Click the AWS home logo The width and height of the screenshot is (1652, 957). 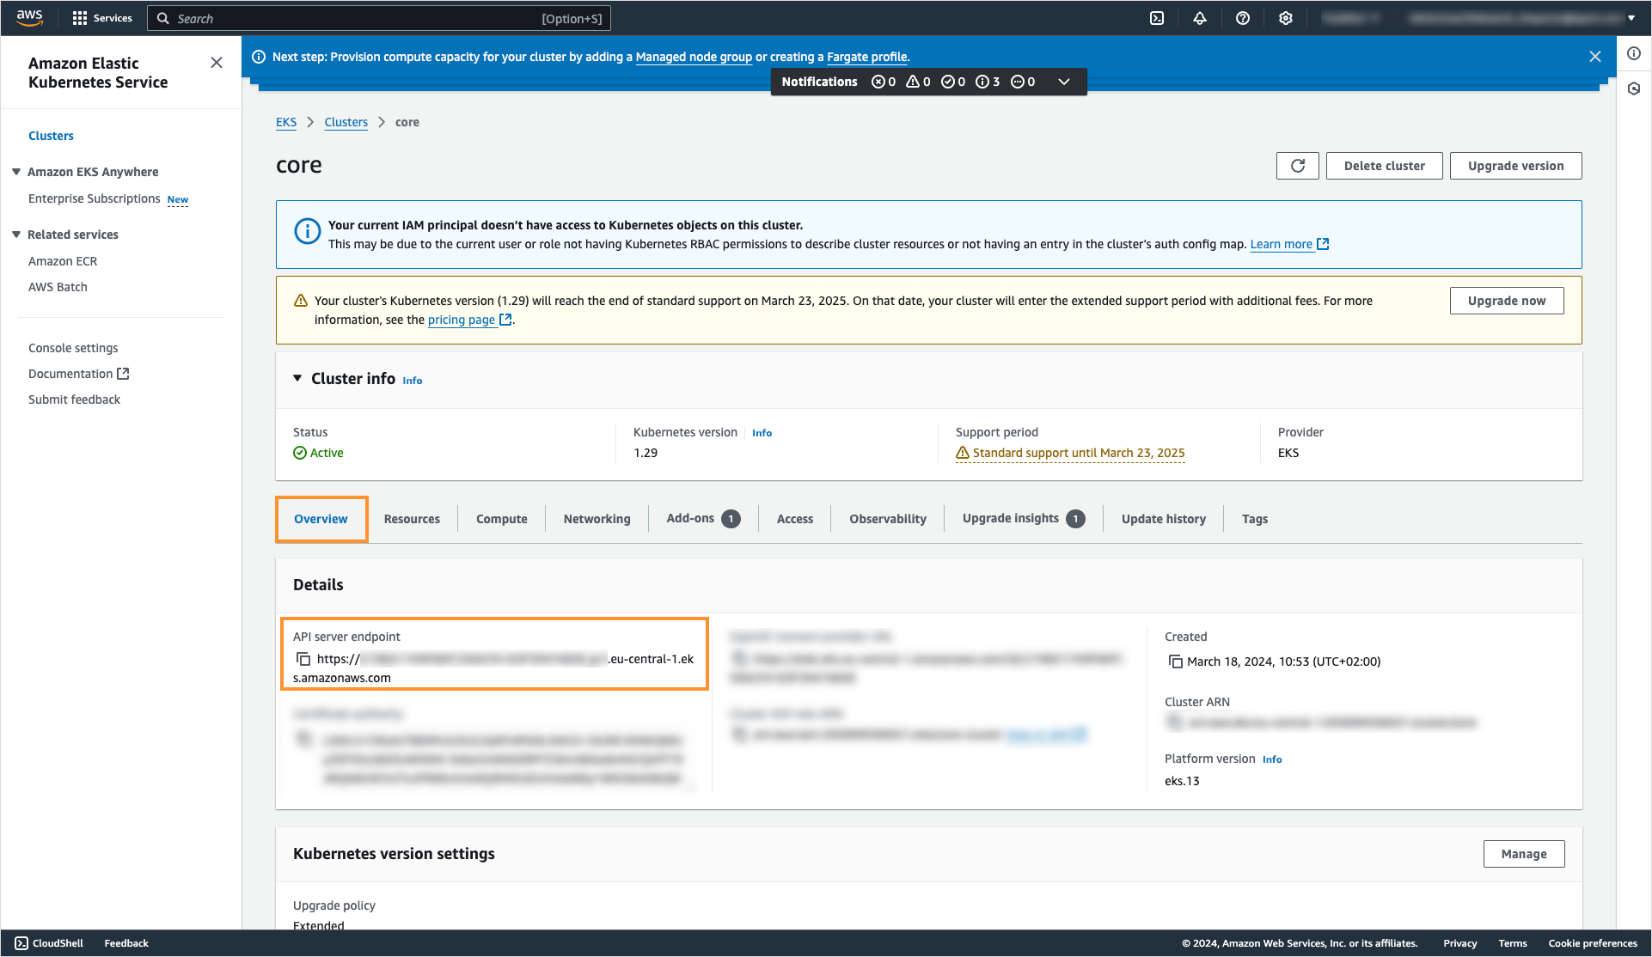[x=29, y=17]
